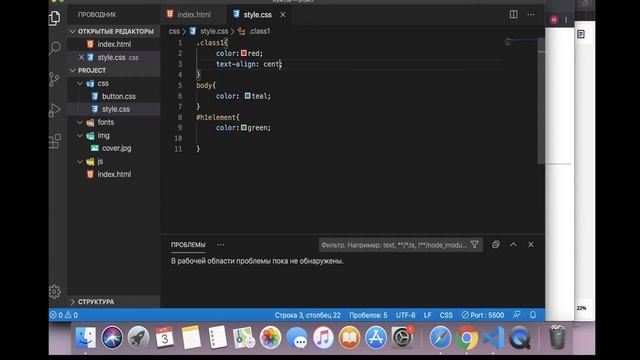Change indentation via Пробелов status item
The width and height of the screenshot is (640, 360).
pos(368,315)
